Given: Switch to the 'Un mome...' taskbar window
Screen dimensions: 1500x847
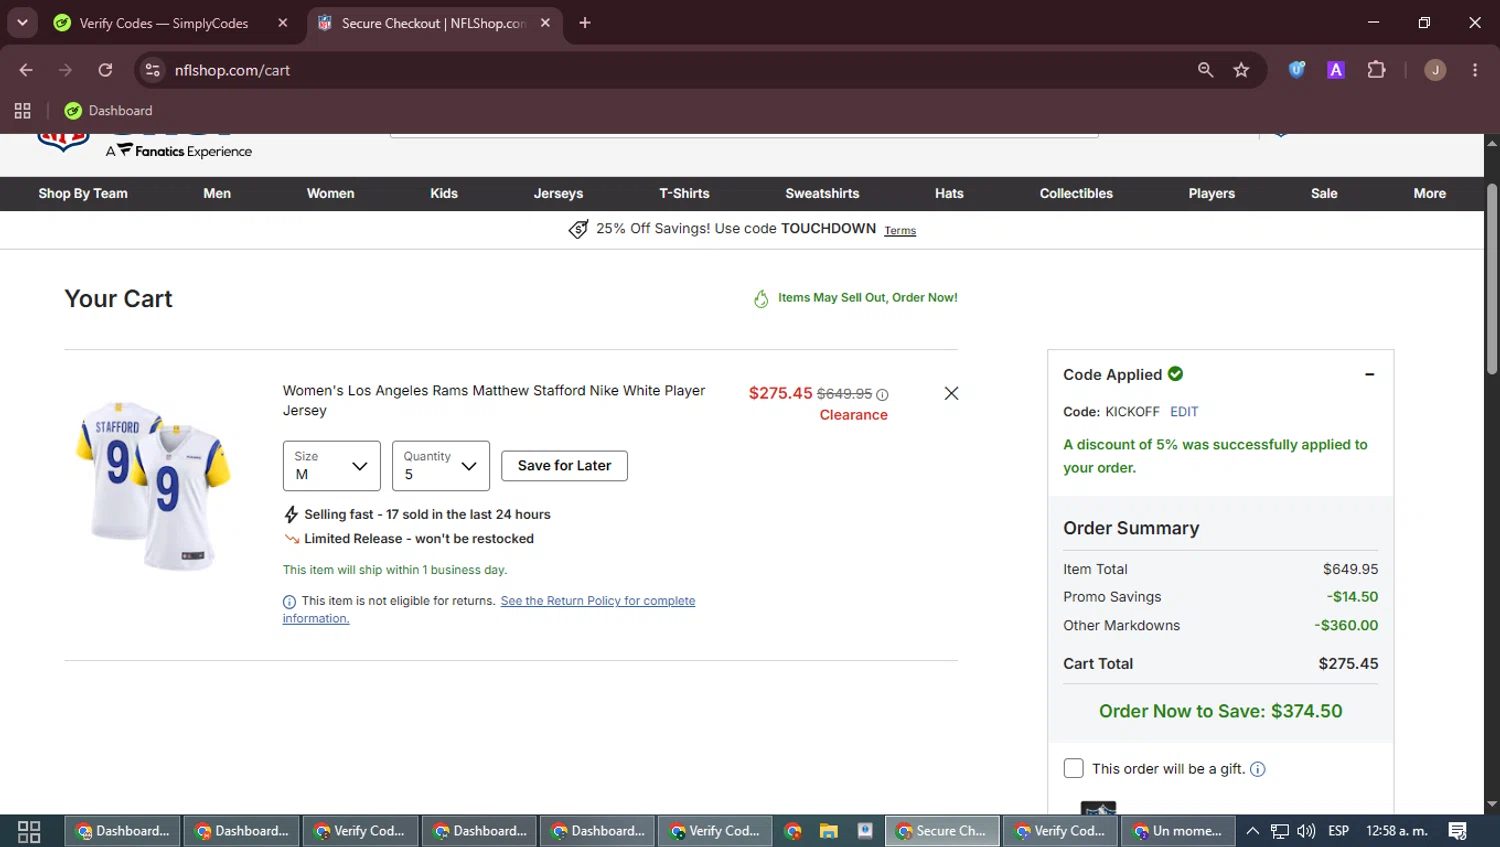Looking at the screenshot, I should tap(1178, 831).
